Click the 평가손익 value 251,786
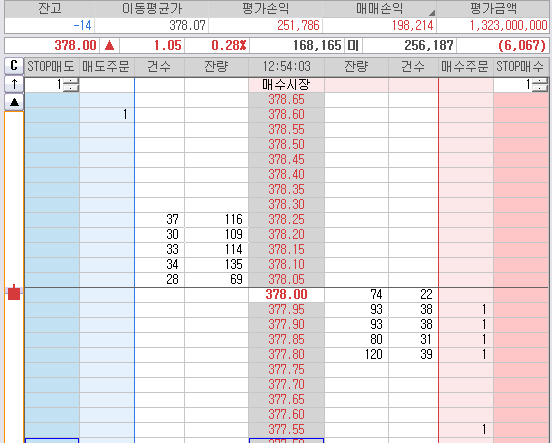This screenshot has height=443, width=552. (x=298, y=25)
